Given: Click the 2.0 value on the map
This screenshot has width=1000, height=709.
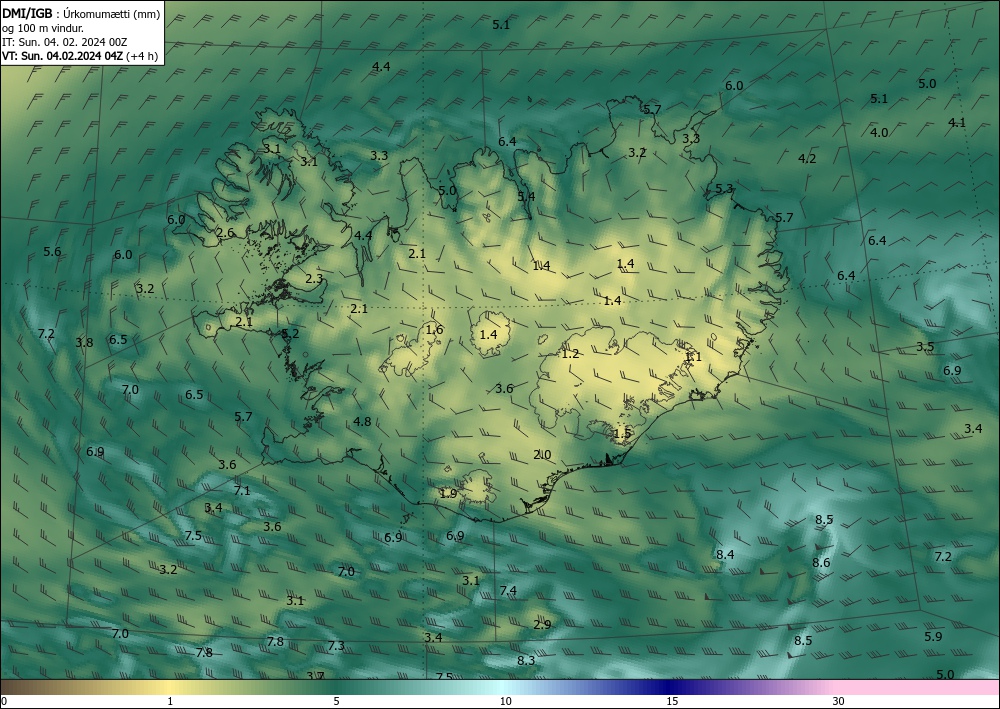Looking at the screenshot, I should pos(542,455).
